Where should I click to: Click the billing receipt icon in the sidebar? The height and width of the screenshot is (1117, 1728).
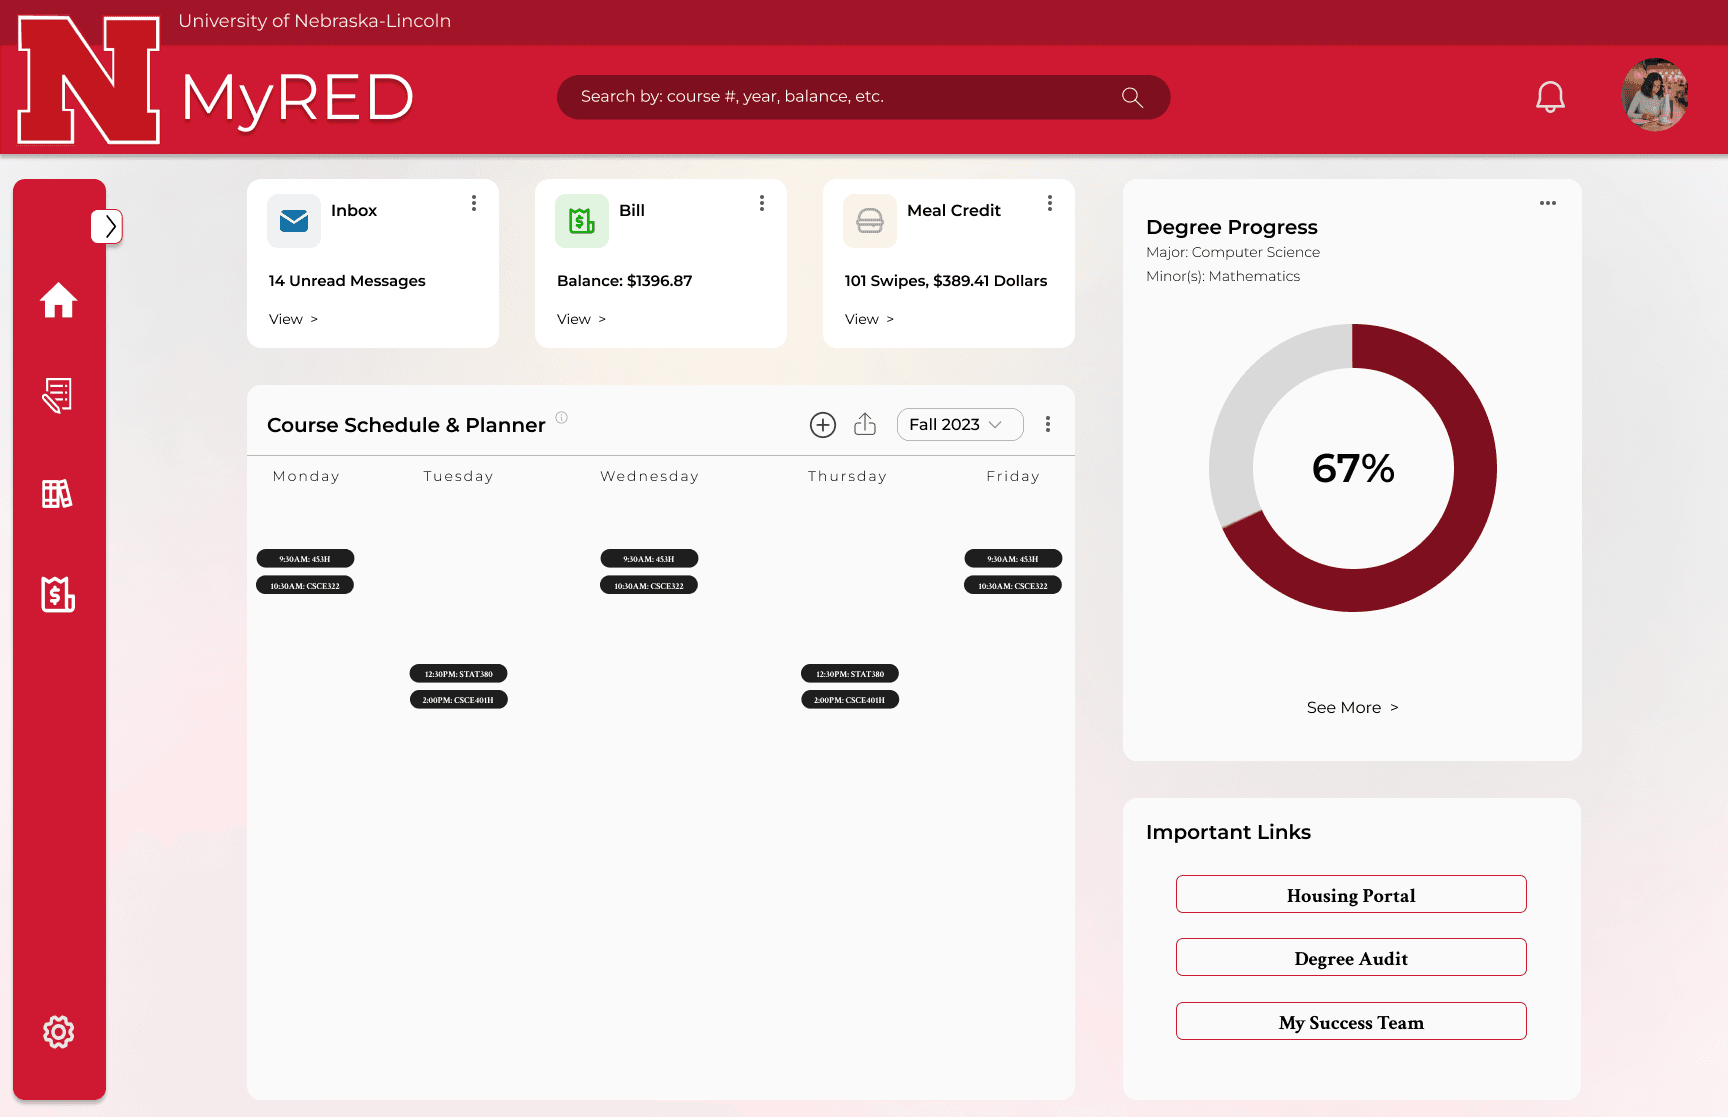click(57, 595)
